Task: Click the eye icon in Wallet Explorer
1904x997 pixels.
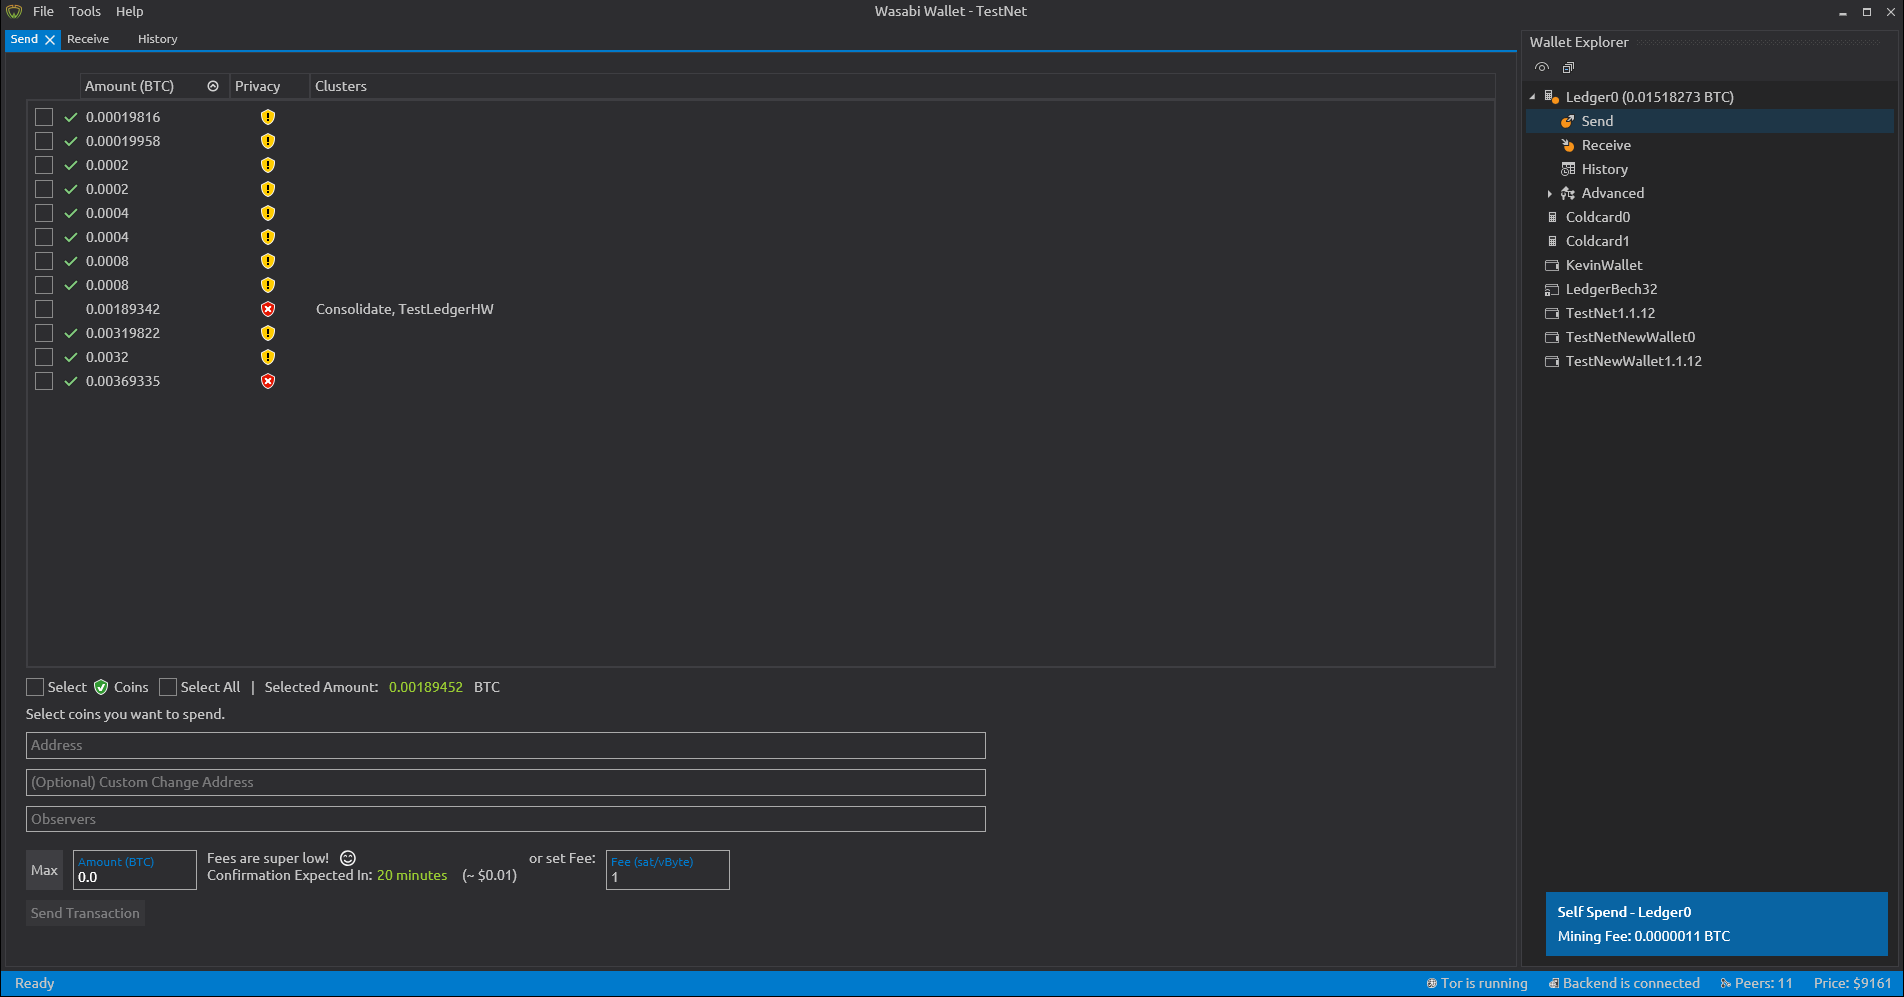Action: 1542,67
